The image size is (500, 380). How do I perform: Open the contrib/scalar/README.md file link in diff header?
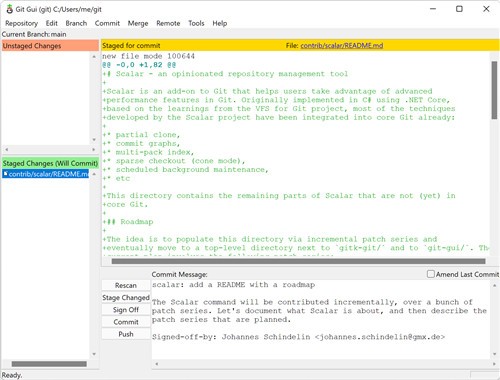342,46
